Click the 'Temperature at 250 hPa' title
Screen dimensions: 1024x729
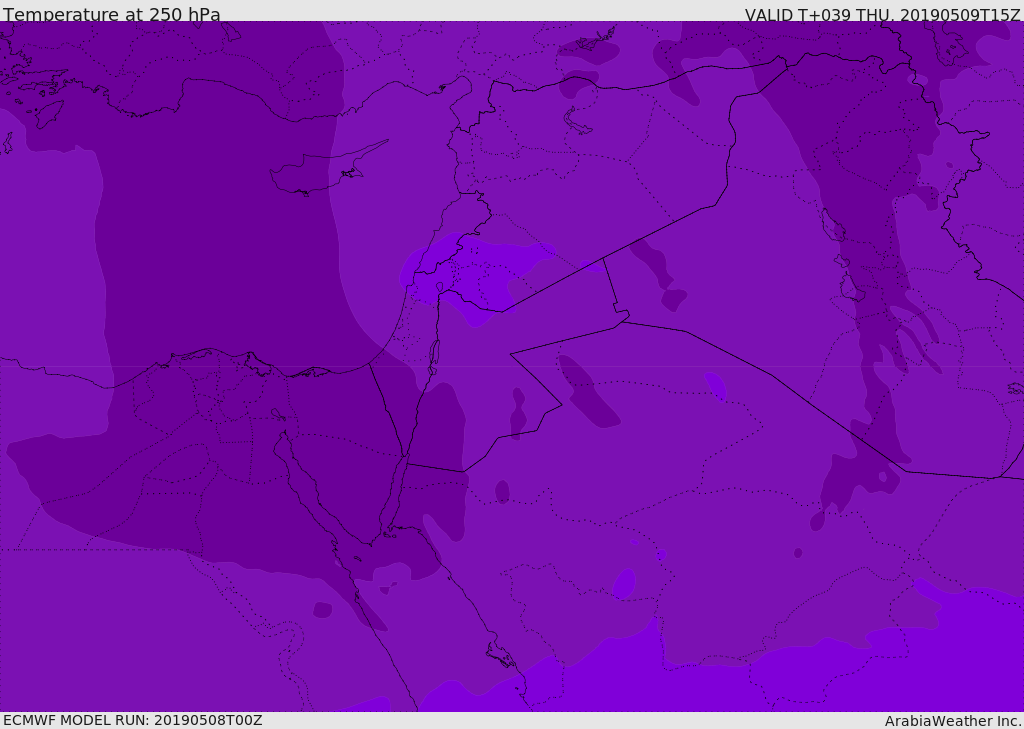click(111, 14)
